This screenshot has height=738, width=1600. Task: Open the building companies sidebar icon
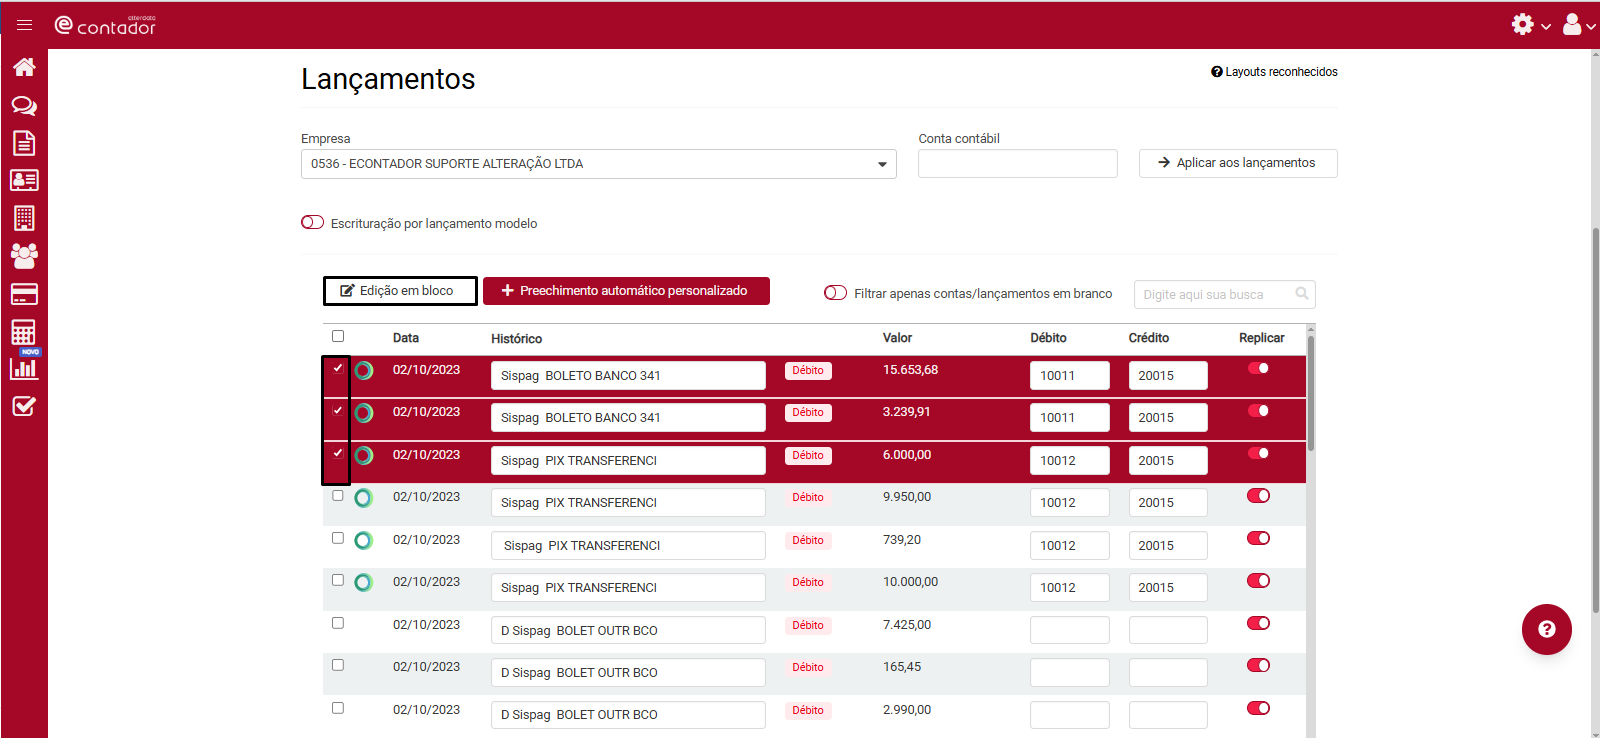(x=24, y=218)
